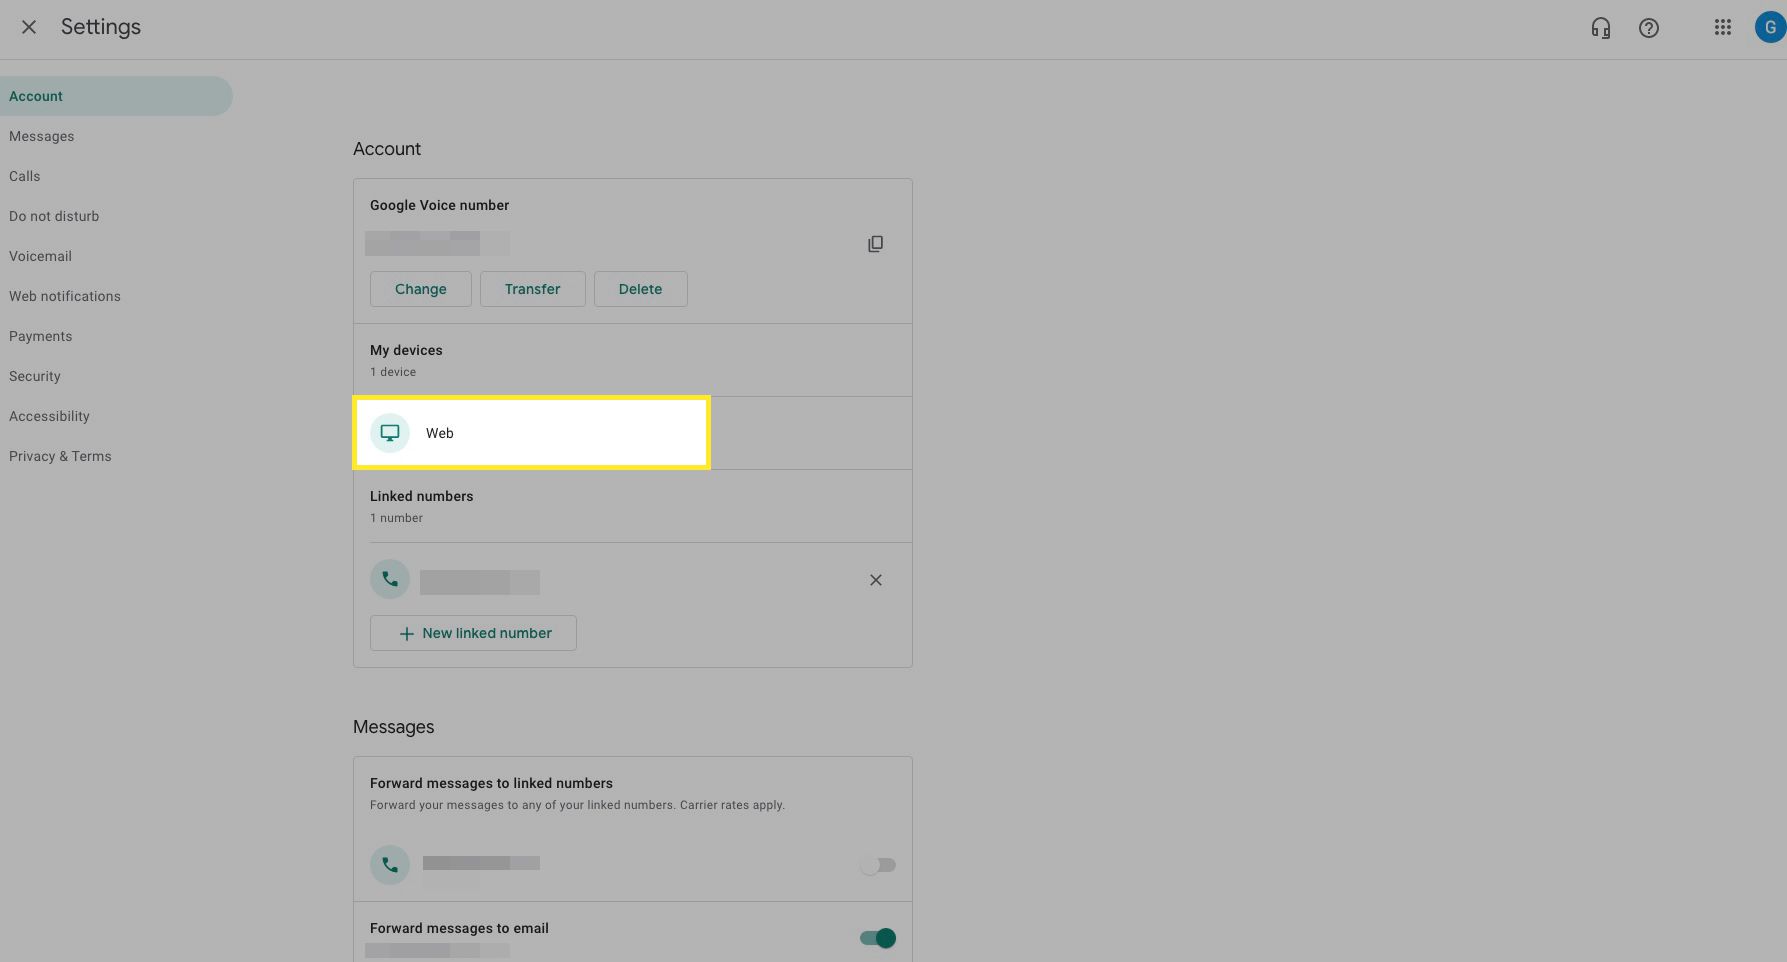Open the headset call support icon

click(x=1601, y=28)
